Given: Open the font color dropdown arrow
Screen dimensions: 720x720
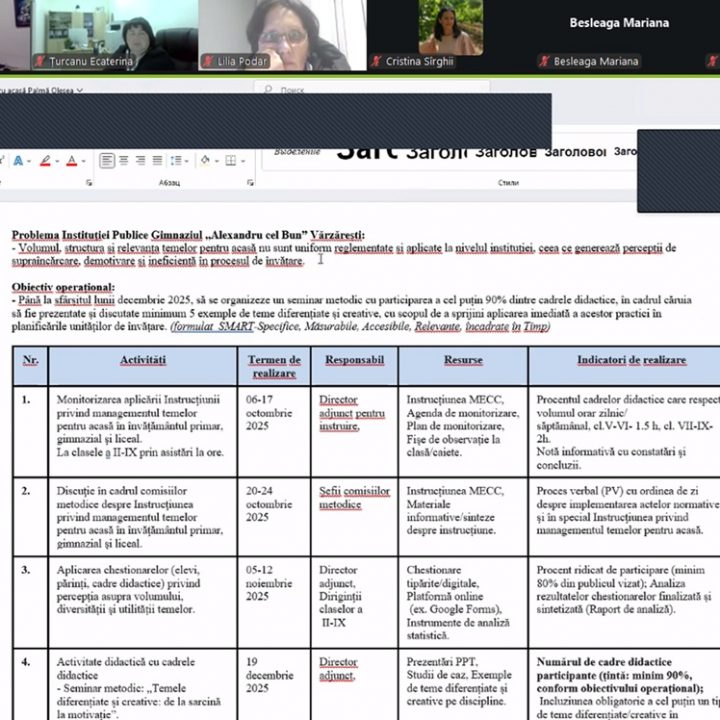Looking at the screenshot, I should (x=83, y=161).
